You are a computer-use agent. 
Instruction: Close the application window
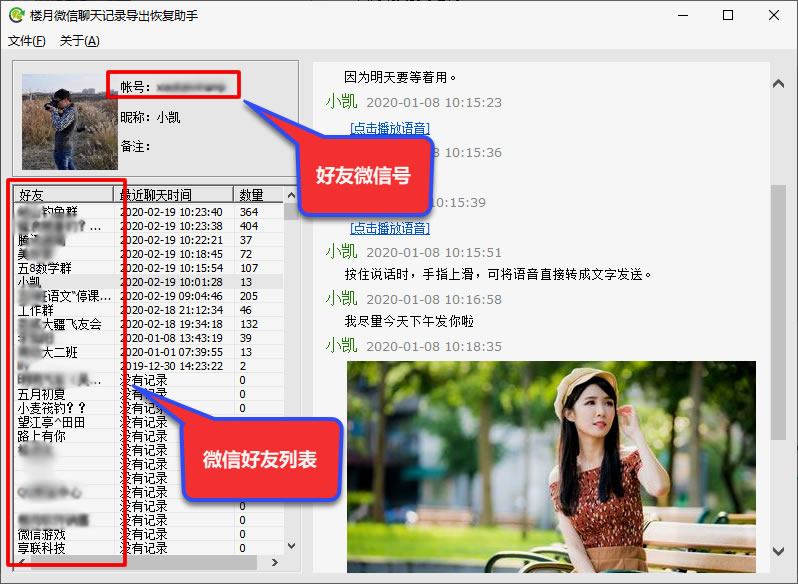(774, 15)
